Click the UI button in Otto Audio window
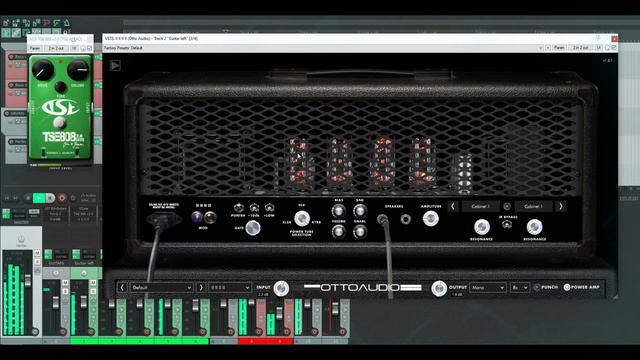This screenshot has height=360, width=640. pyautogui.click(x=599, y=48)
